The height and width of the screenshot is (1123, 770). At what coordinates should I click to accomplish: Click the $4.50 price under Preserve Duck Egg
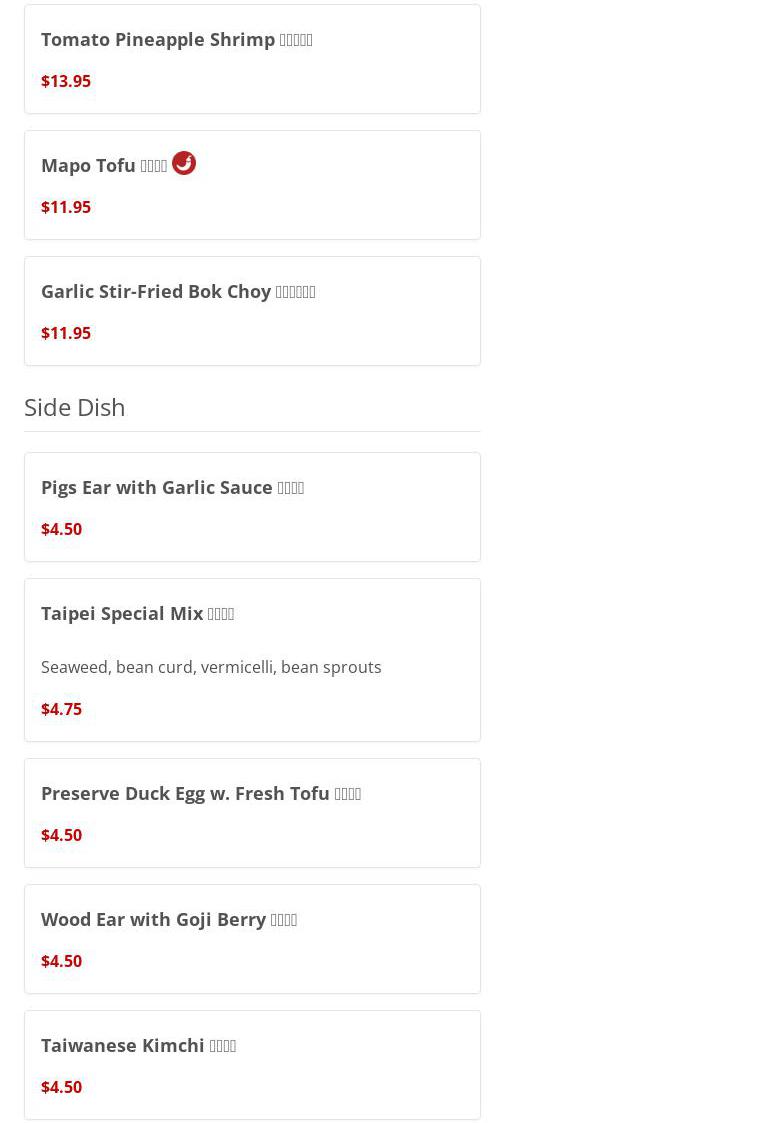point(62,835)
